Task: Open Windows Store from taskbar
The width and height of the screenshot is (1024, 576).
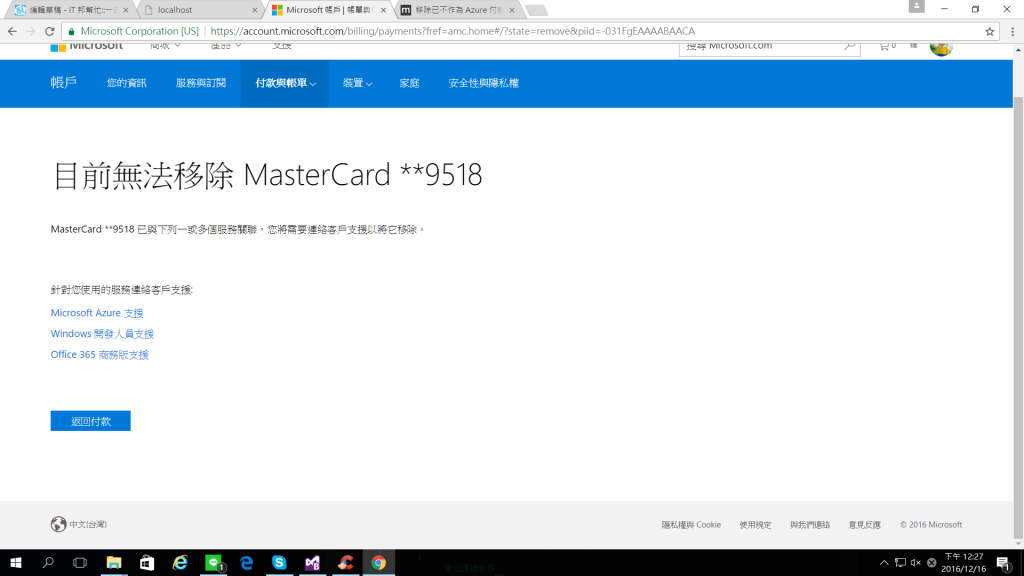Action: pyautogui.click(x=147, y=562)
